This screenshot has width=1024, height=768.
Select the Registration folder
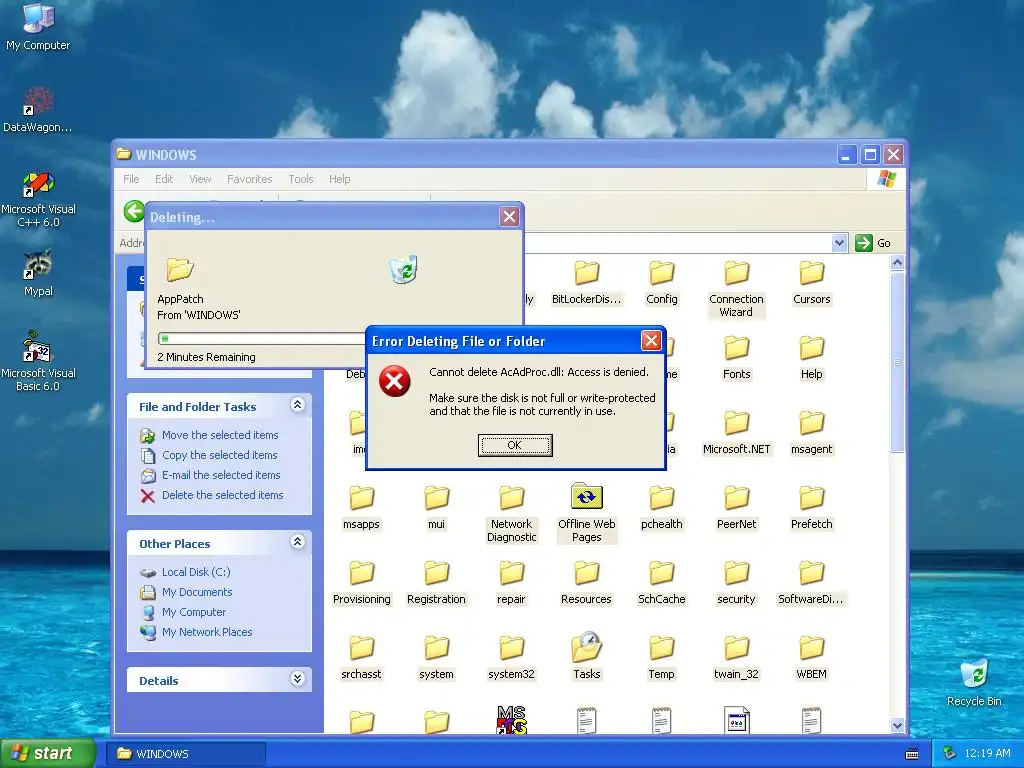[436, 583]
